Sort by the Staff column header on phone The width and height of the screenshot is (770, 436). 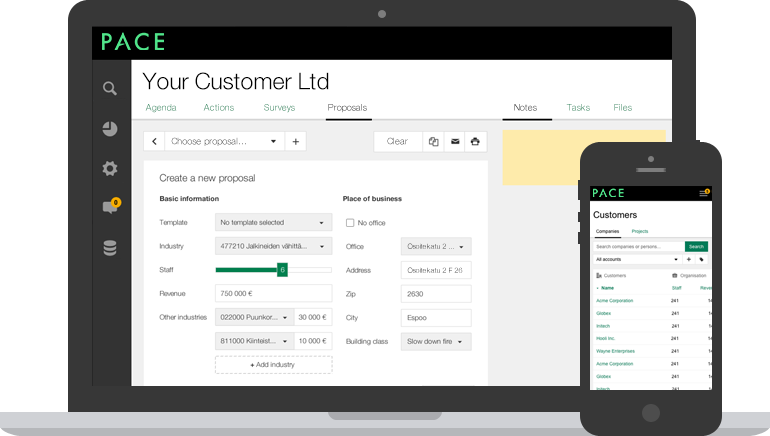click(x=677, y=288)
